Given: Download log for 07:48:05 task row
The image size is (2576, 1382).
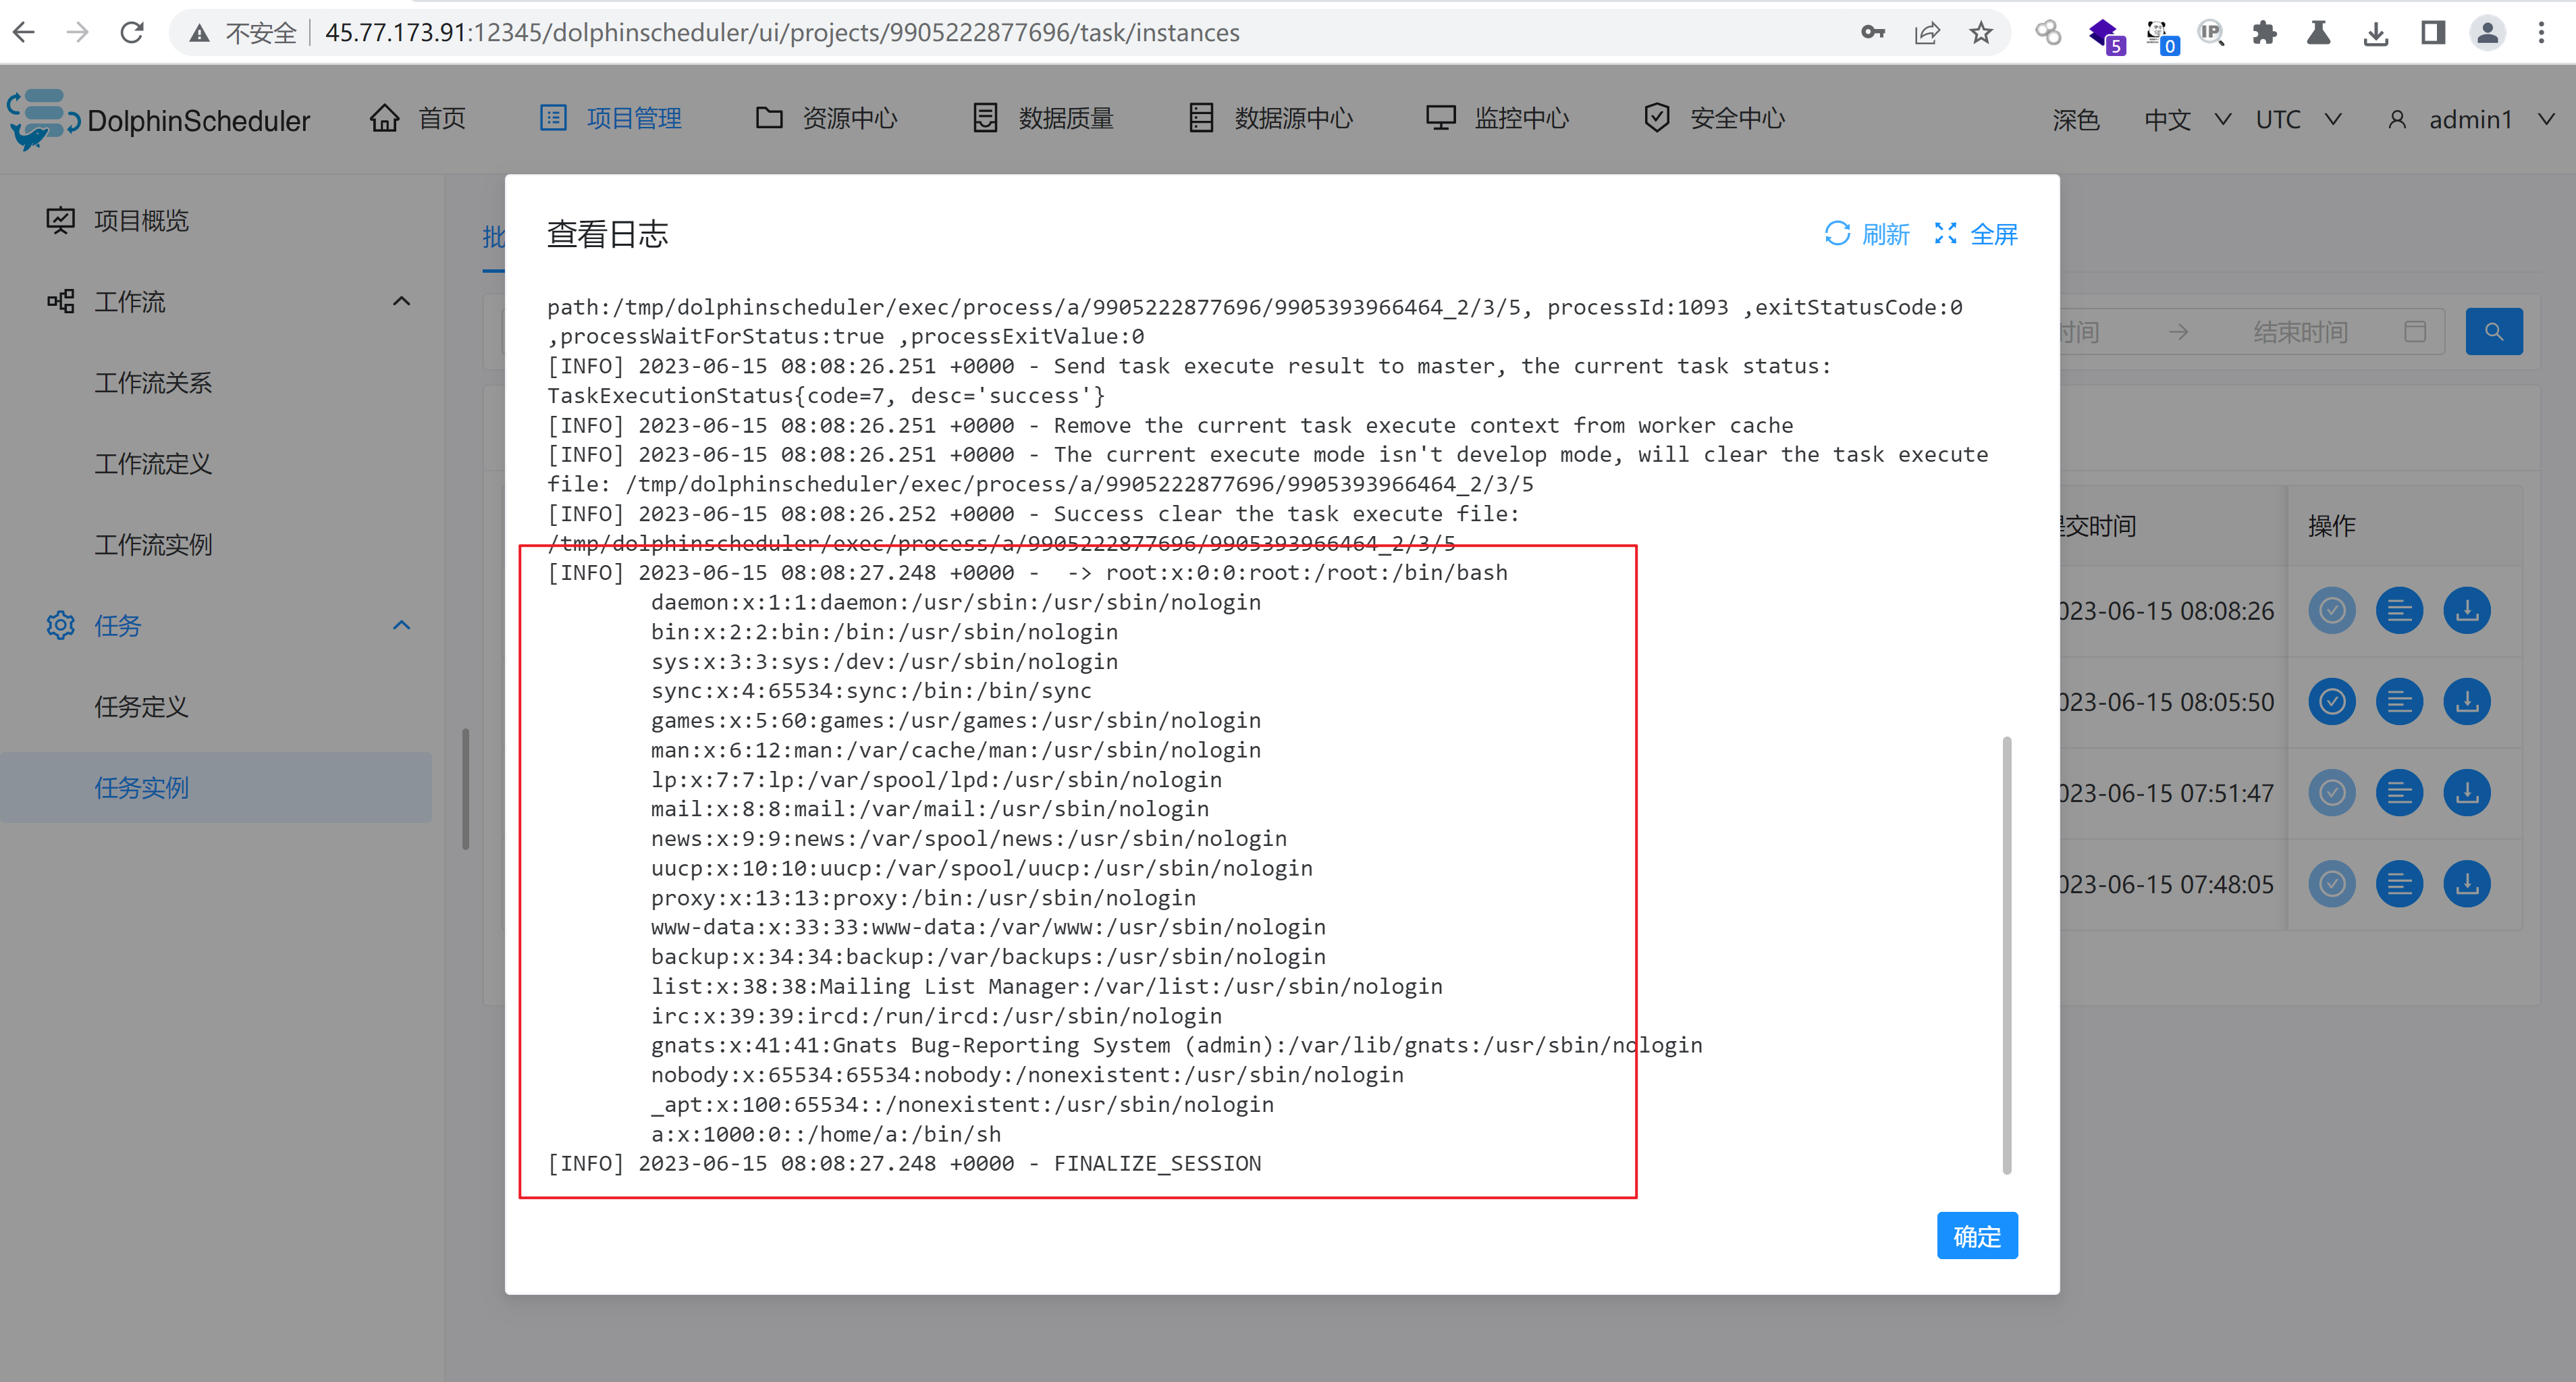Looking at the screenshot, I should [x=2466, y=884].
